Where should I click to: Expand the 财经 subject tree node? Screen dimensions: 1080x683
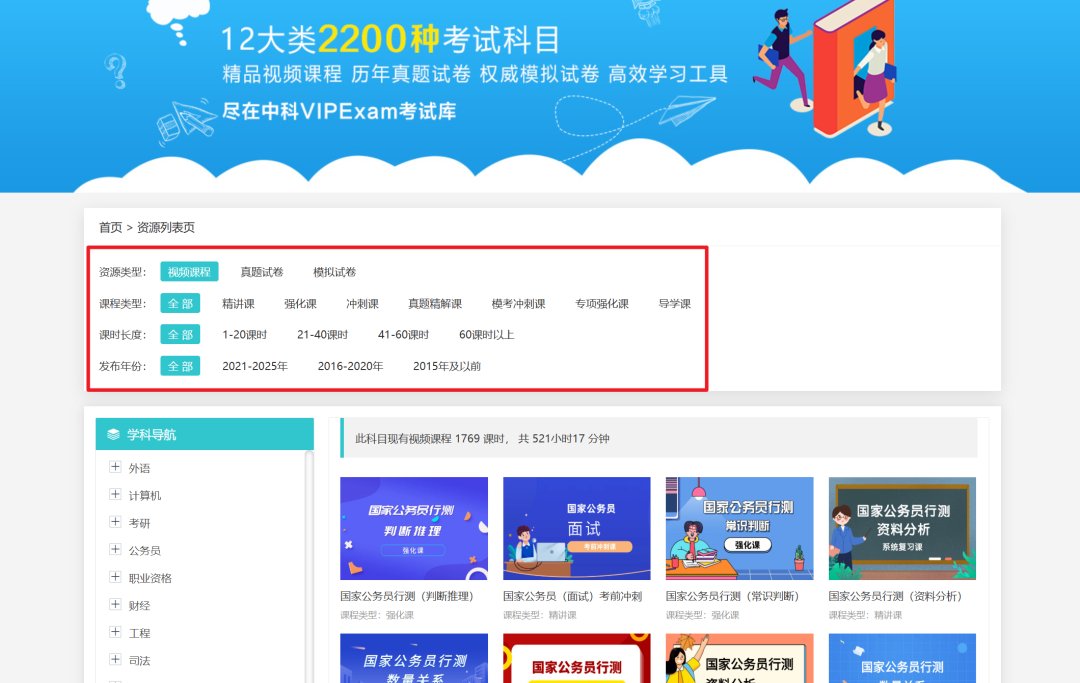115,605
